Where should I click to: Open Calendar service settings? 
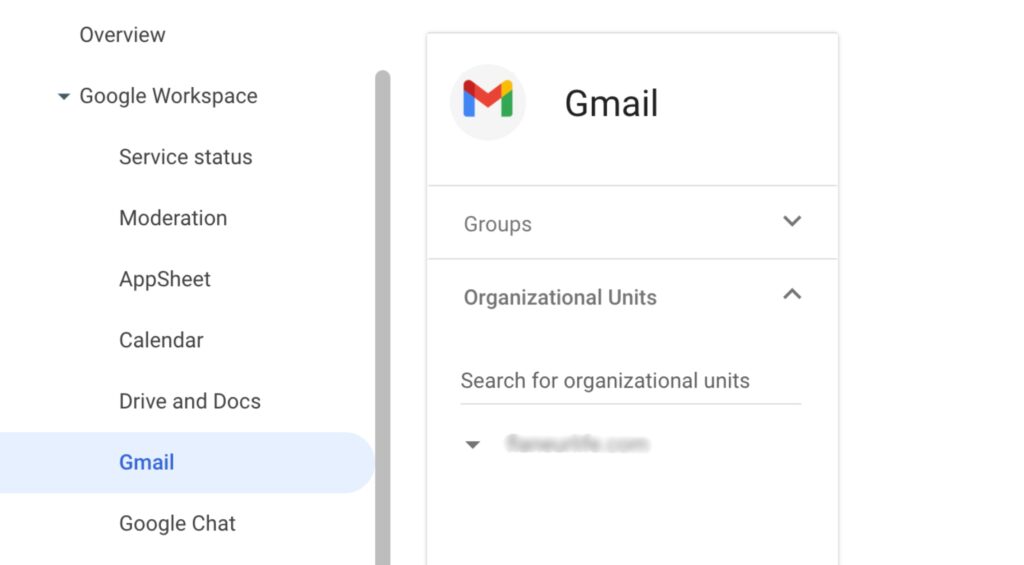[x=161, y=340]
